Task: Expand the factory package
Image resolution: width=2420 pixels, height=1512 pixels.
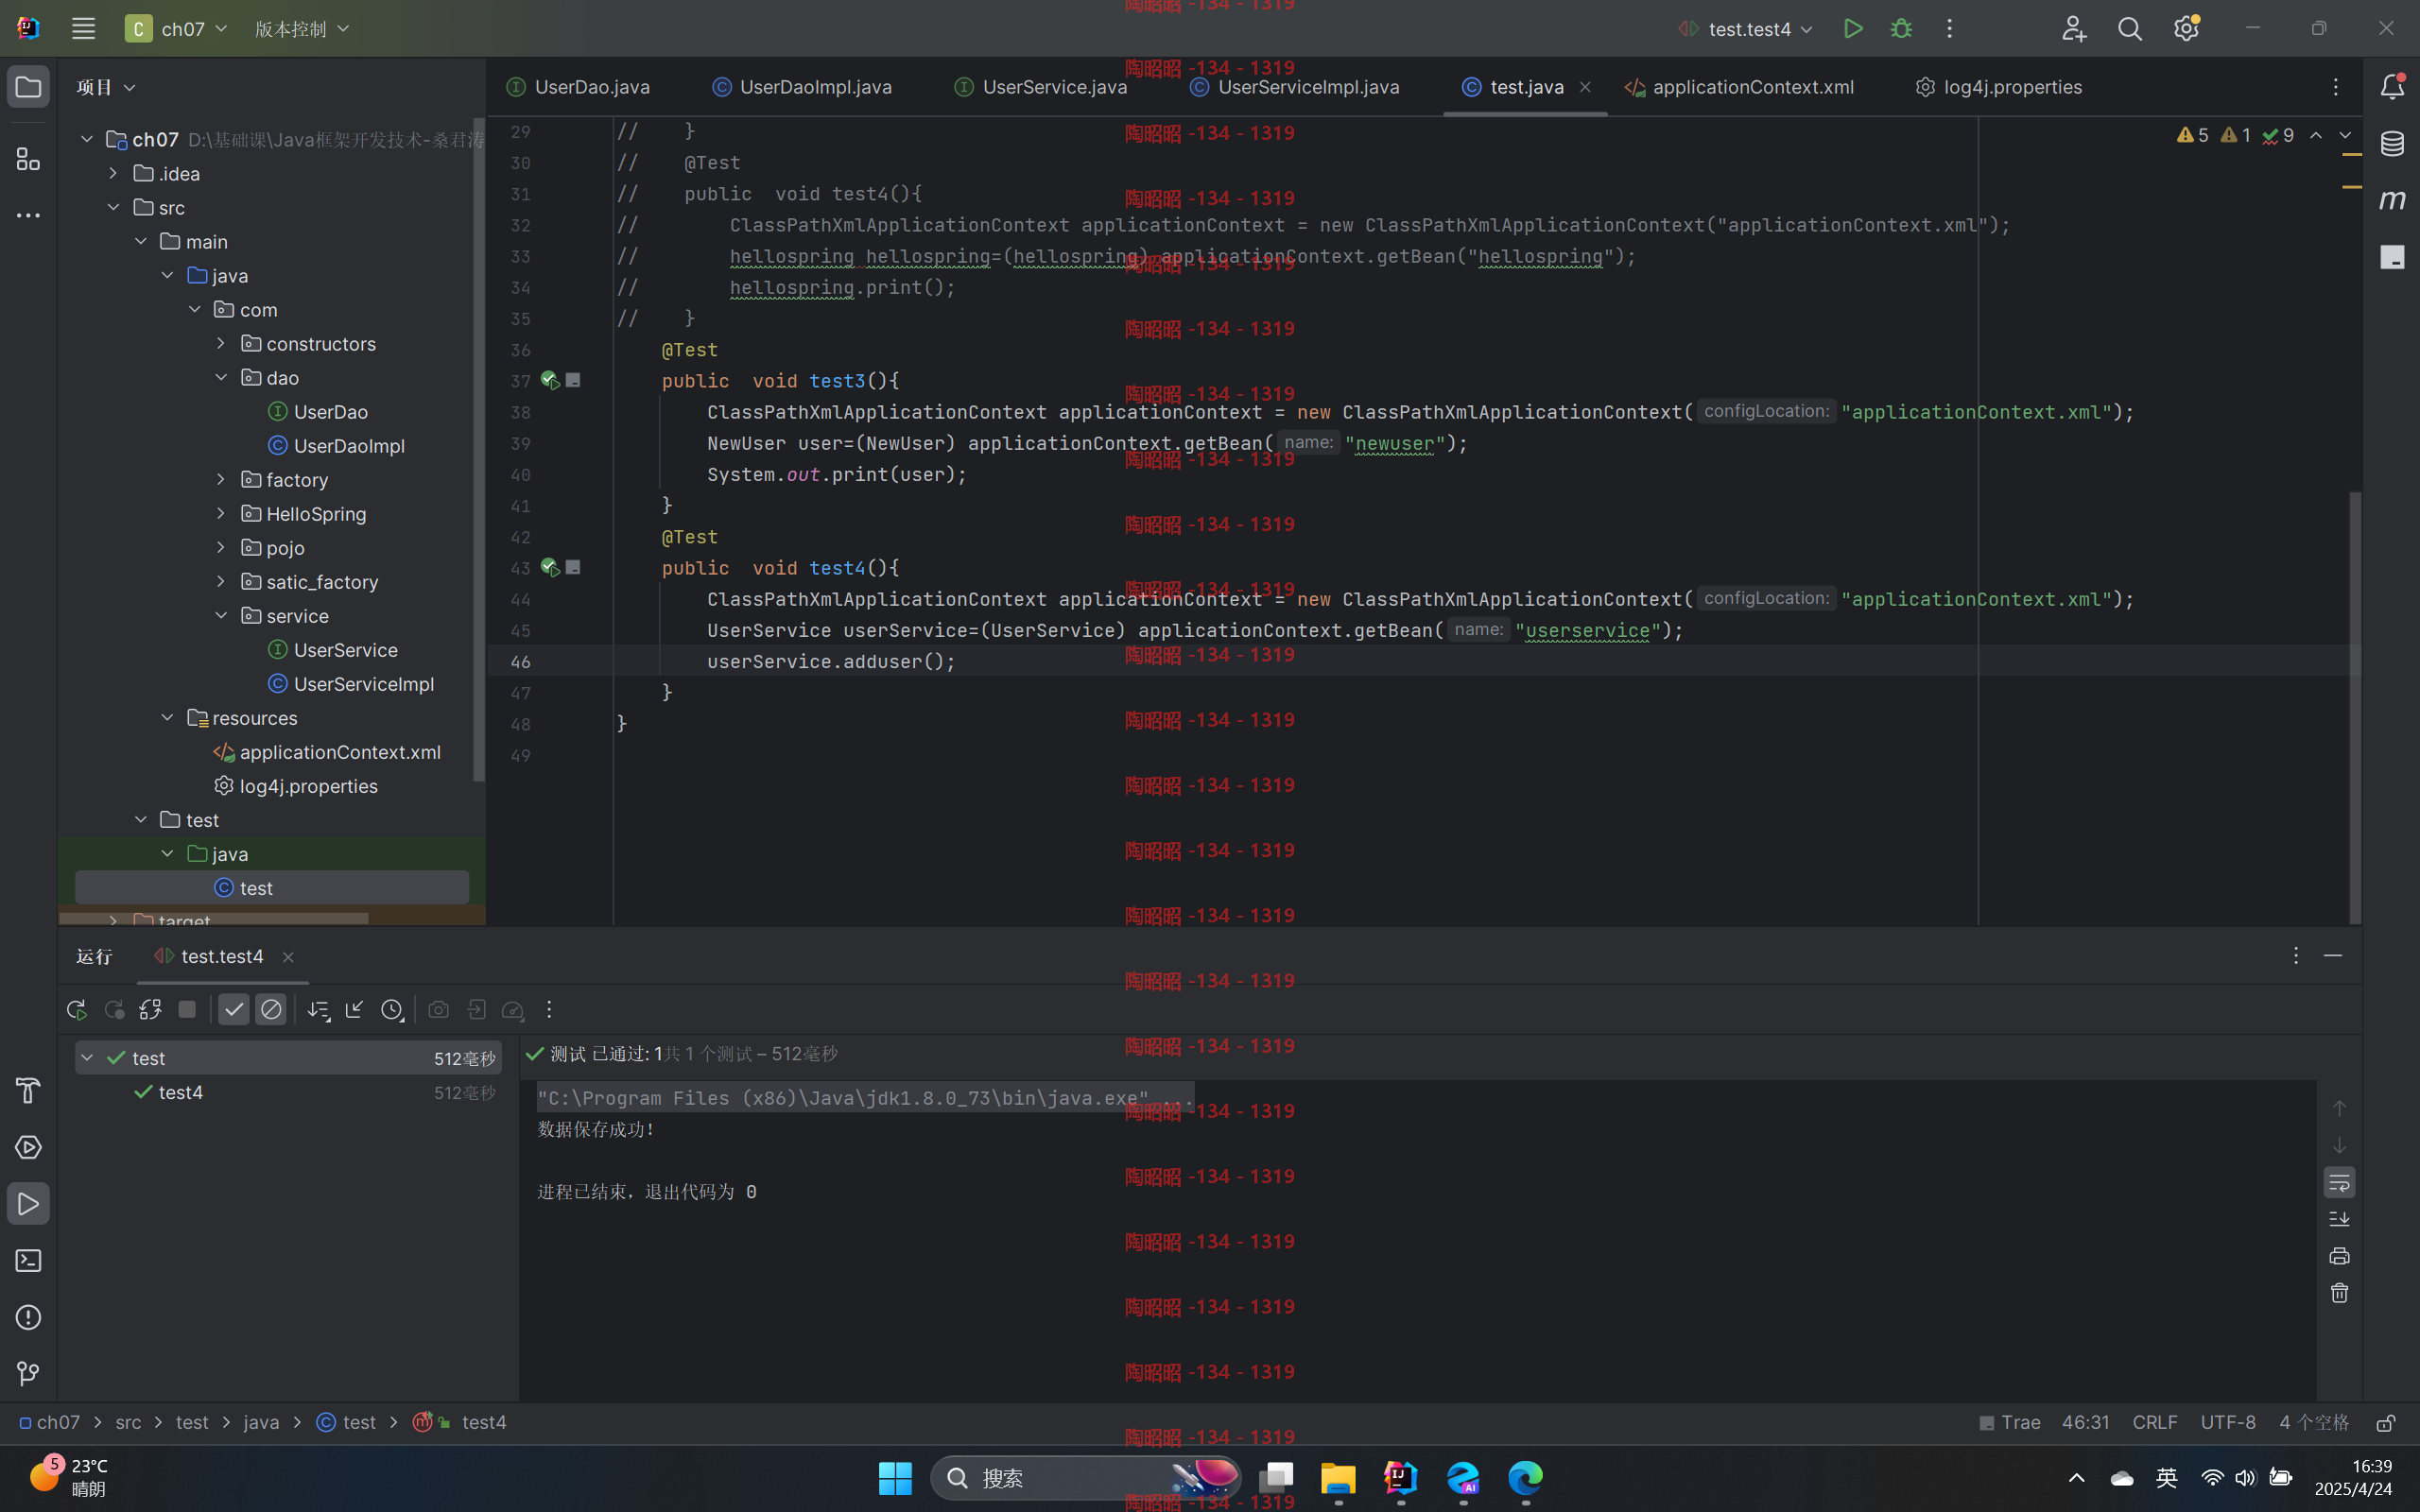Action: (221, 479)
